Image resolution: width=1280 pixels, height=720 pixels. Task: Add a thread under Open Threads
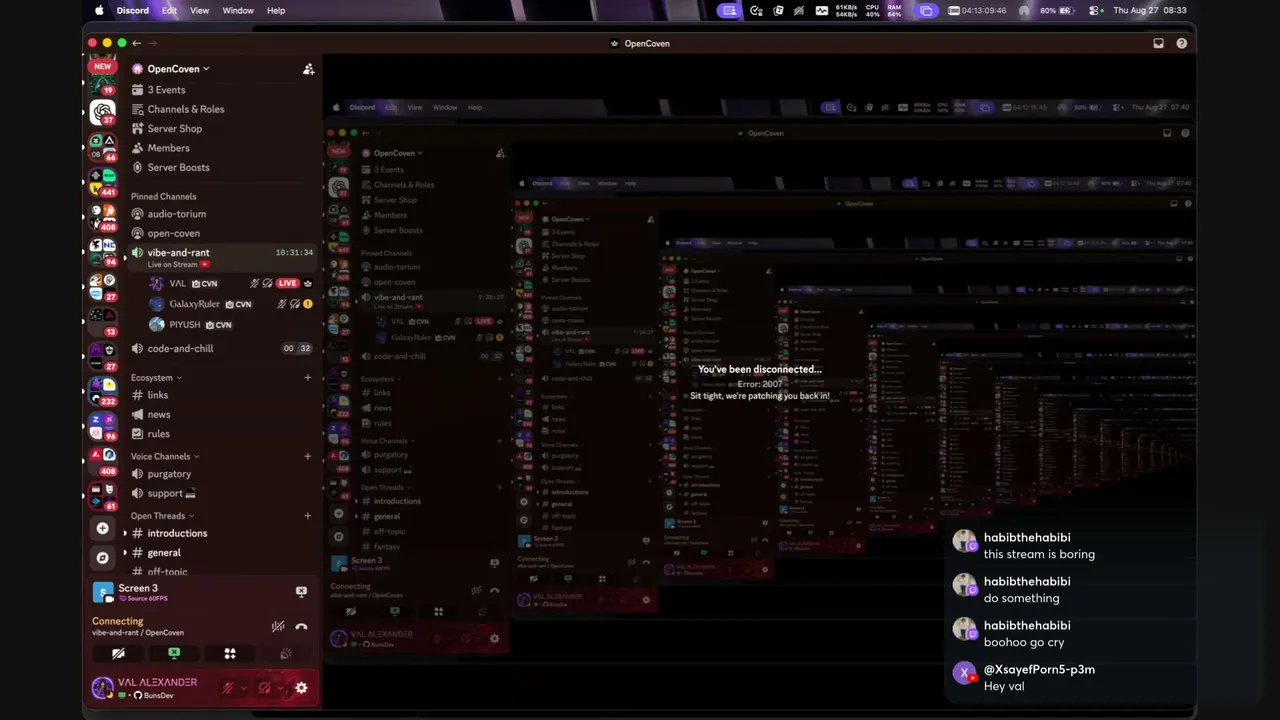308,516
